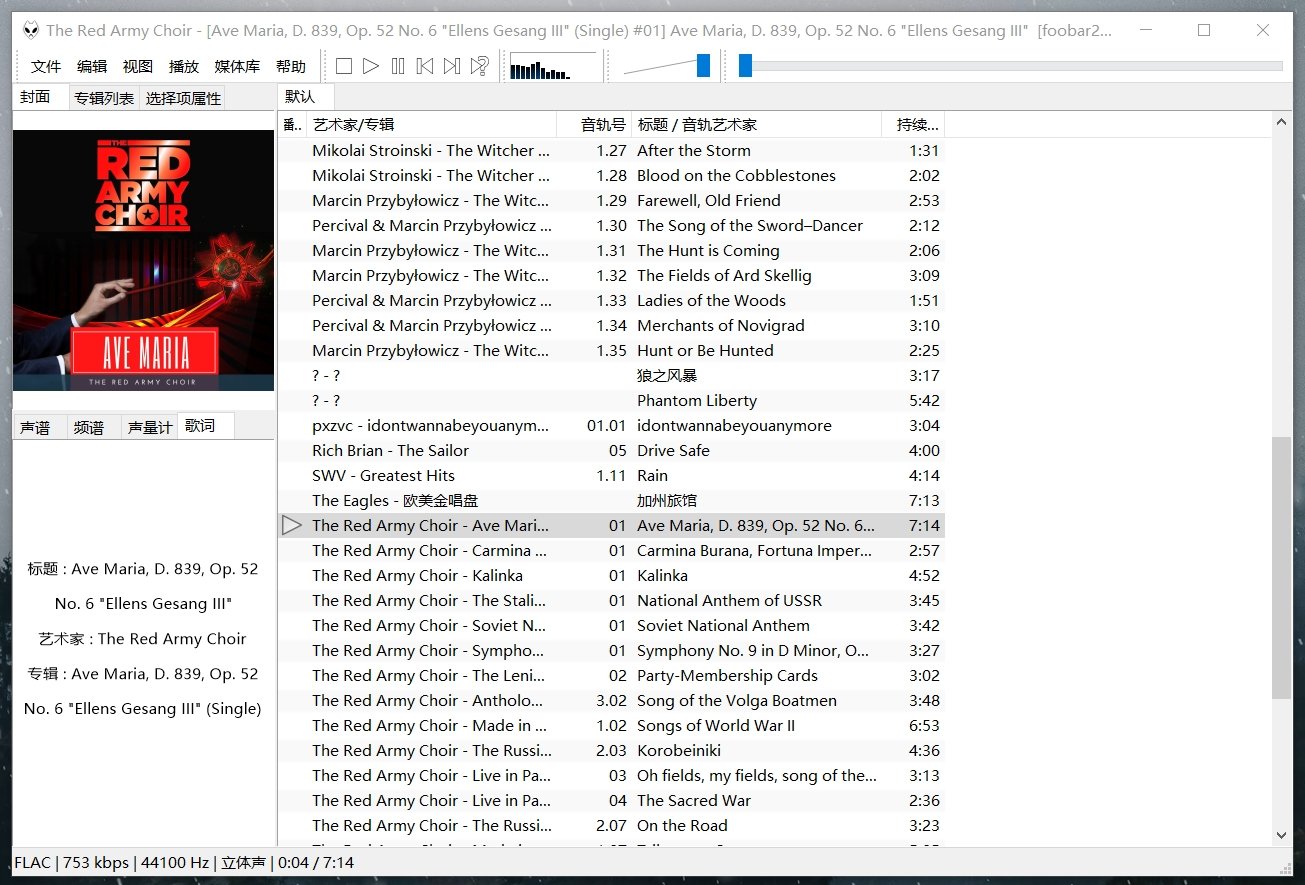
Task: Select the track "Kalinka"
Action: pos(611,575)
